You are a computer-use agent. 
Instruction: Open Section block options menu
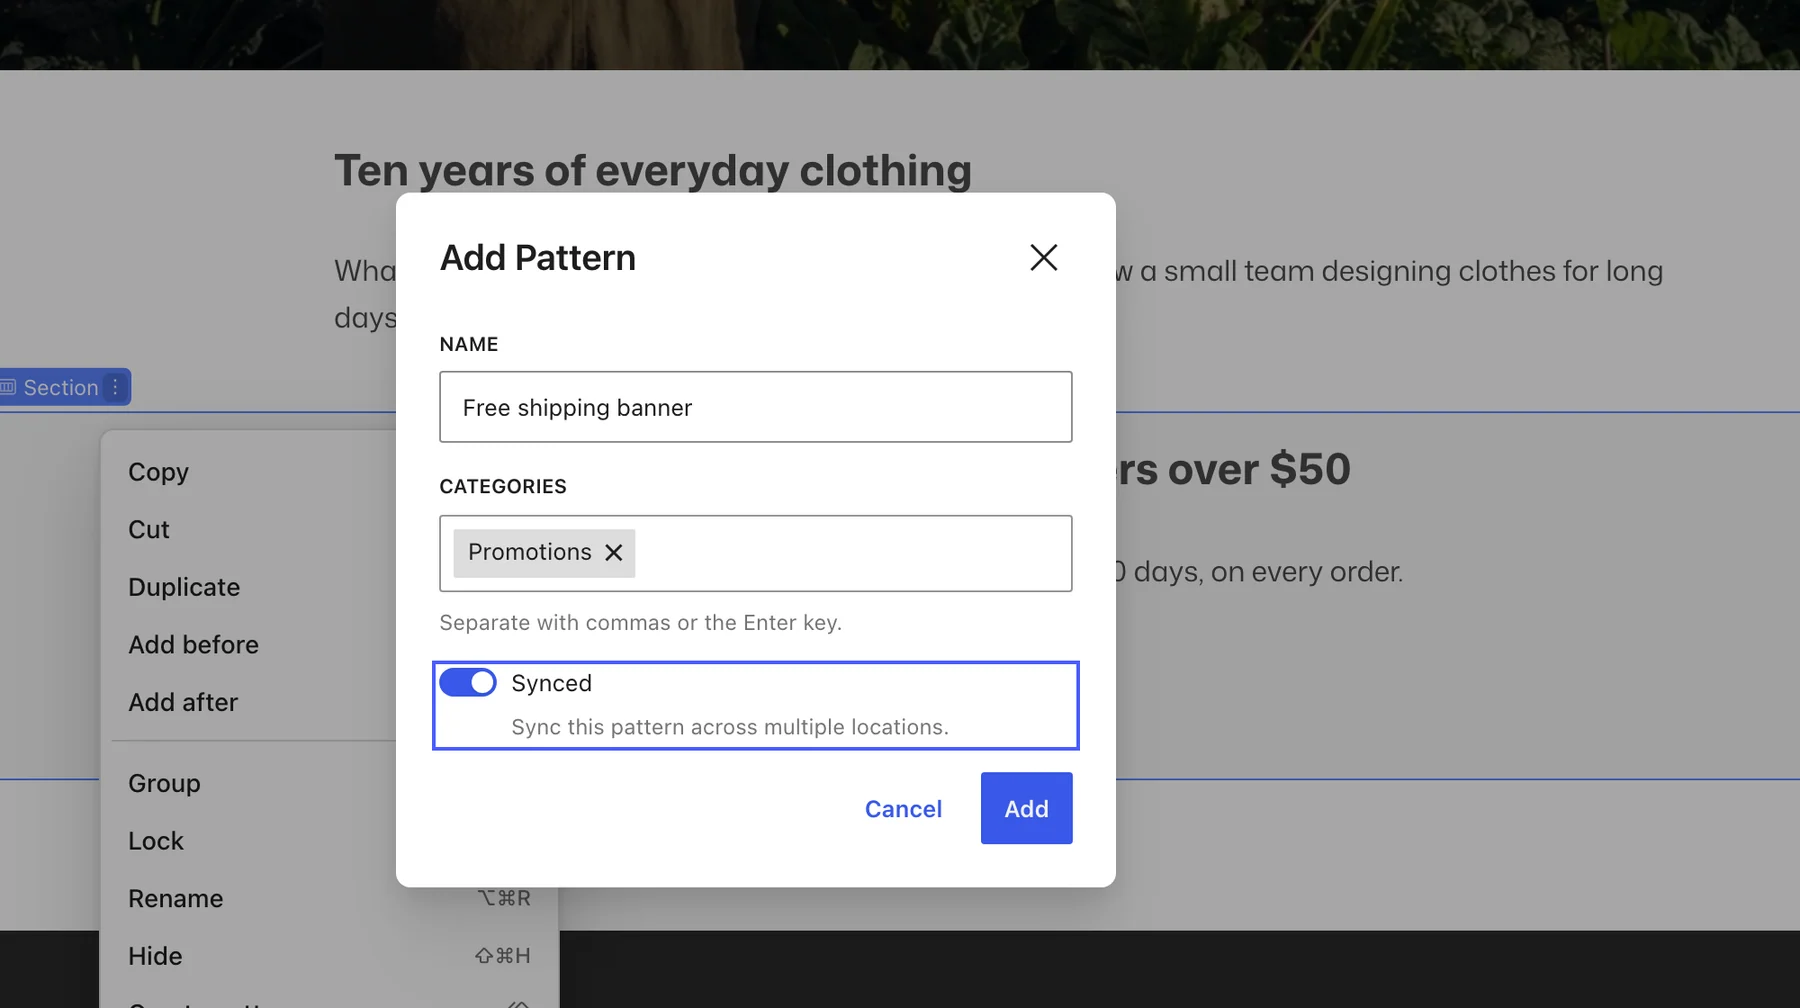coord(115,387)
